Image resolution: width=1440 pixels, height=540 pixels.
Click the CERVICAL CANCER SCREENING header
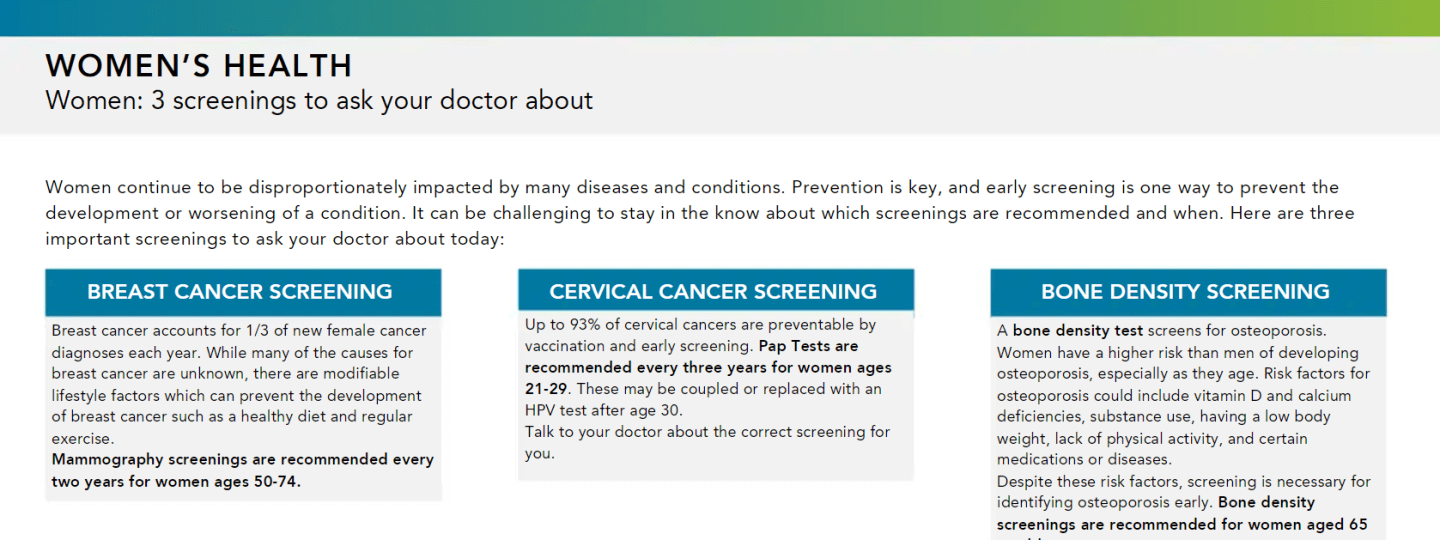715,292
